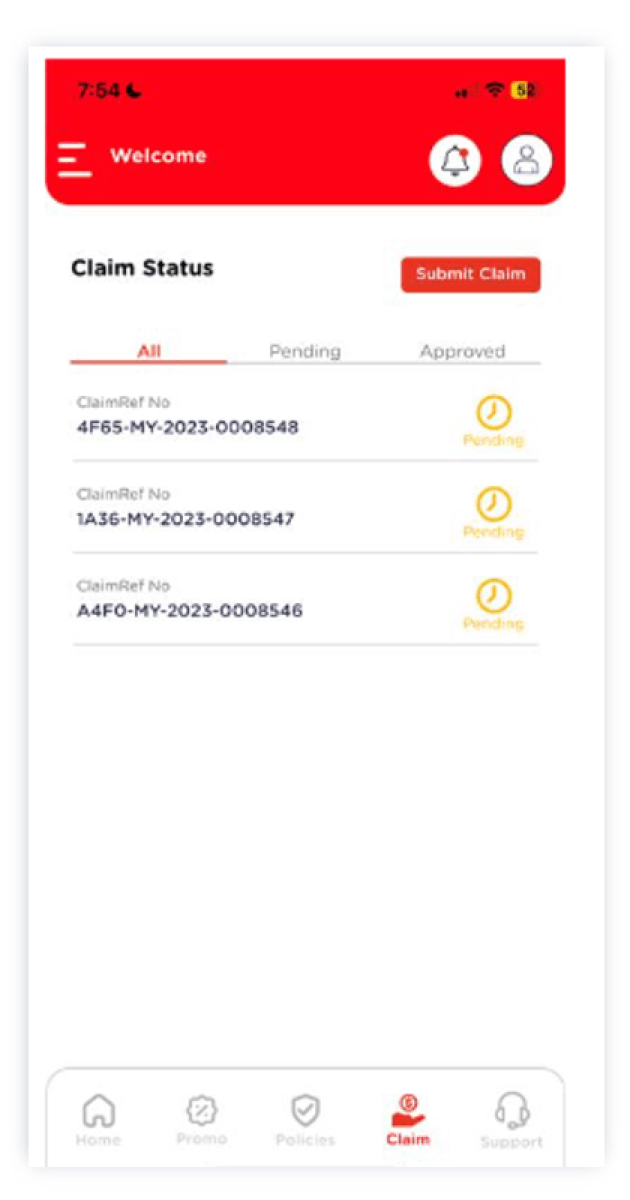Open the Promo section icon

point(202,1108)
